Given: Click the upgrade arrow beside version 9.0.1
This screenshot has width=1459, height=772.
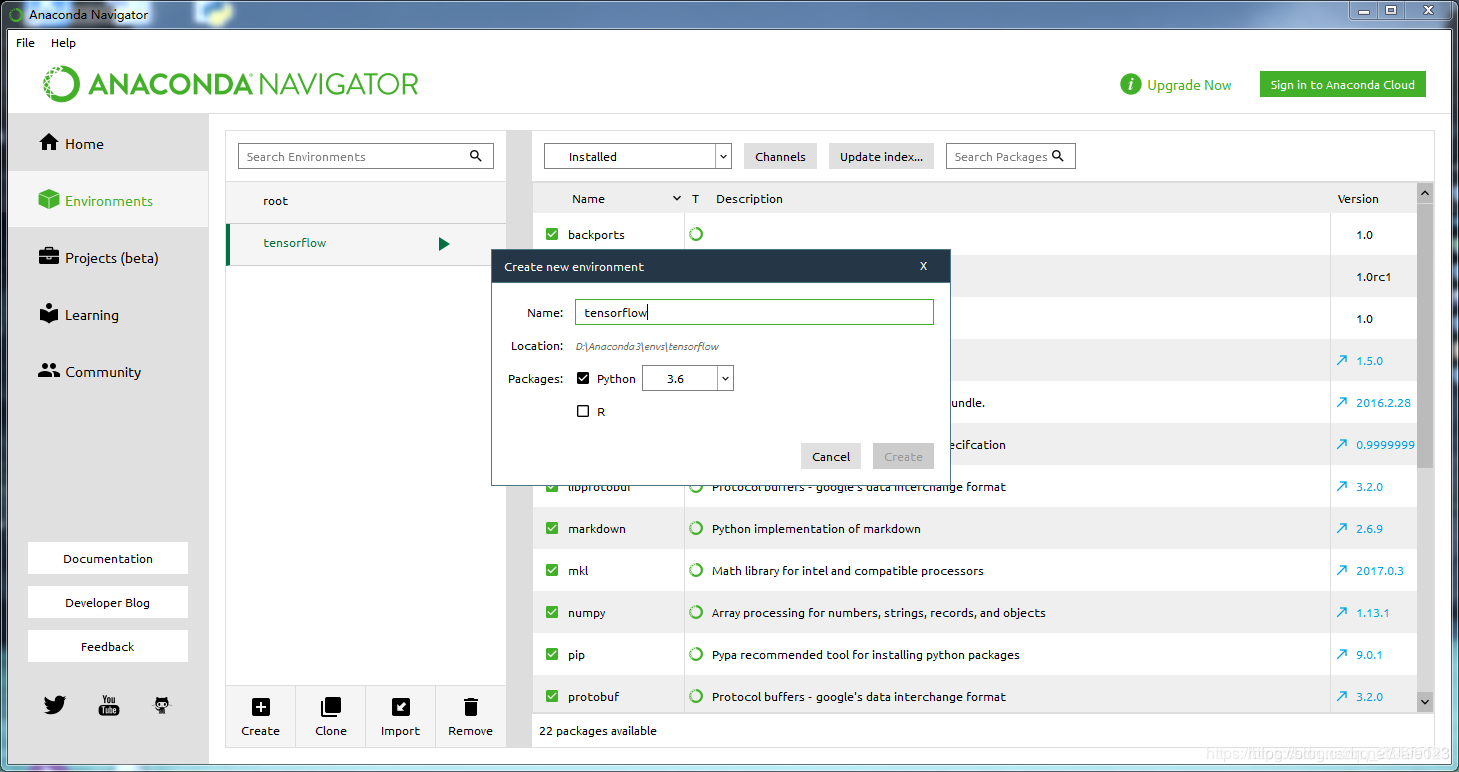Looking at the screenshot, I should pyautogui.click(x=1342, y=654).
